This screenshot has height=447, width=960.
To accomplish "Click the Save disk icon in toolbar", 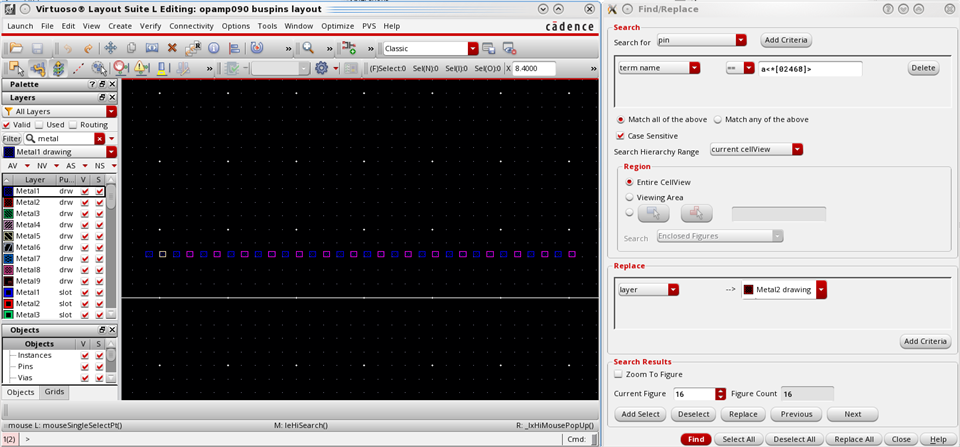I will point(37,48).
